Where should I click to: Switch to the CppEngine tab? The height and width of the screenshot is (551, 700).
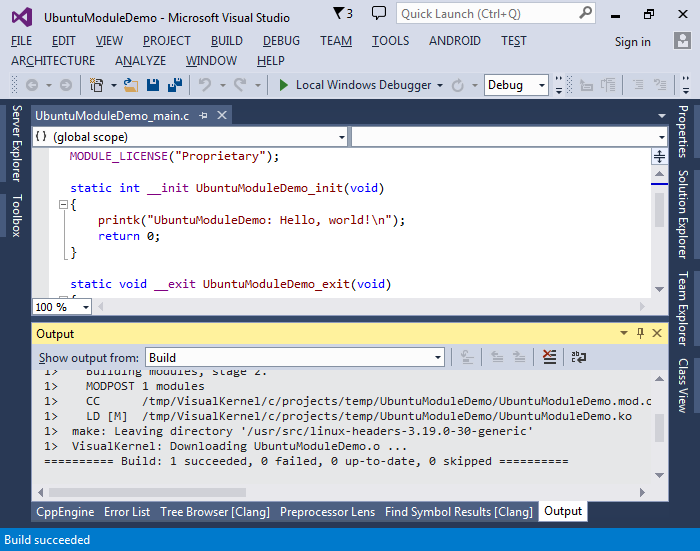[x=65, y=512]
